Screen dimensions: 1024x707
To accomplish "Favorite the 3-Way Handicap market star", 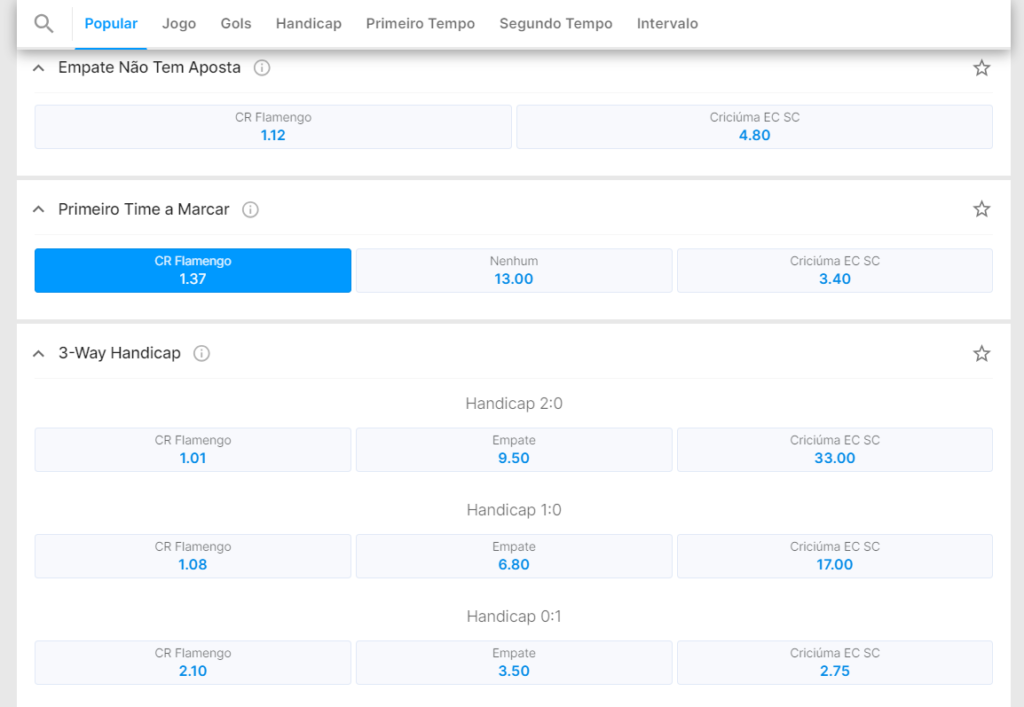I will (982, 353).
